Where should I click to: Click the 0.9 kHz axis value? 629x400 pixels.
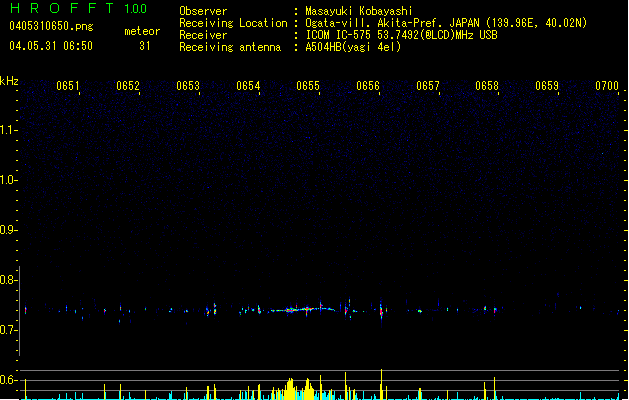pos(7,230)
